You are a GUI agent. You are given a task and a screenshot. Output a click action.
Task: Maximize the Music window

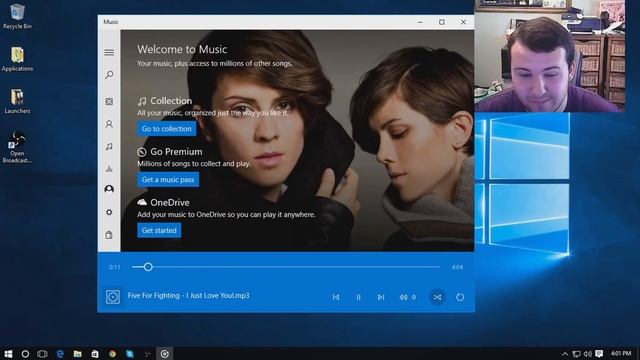coord(442,22)
